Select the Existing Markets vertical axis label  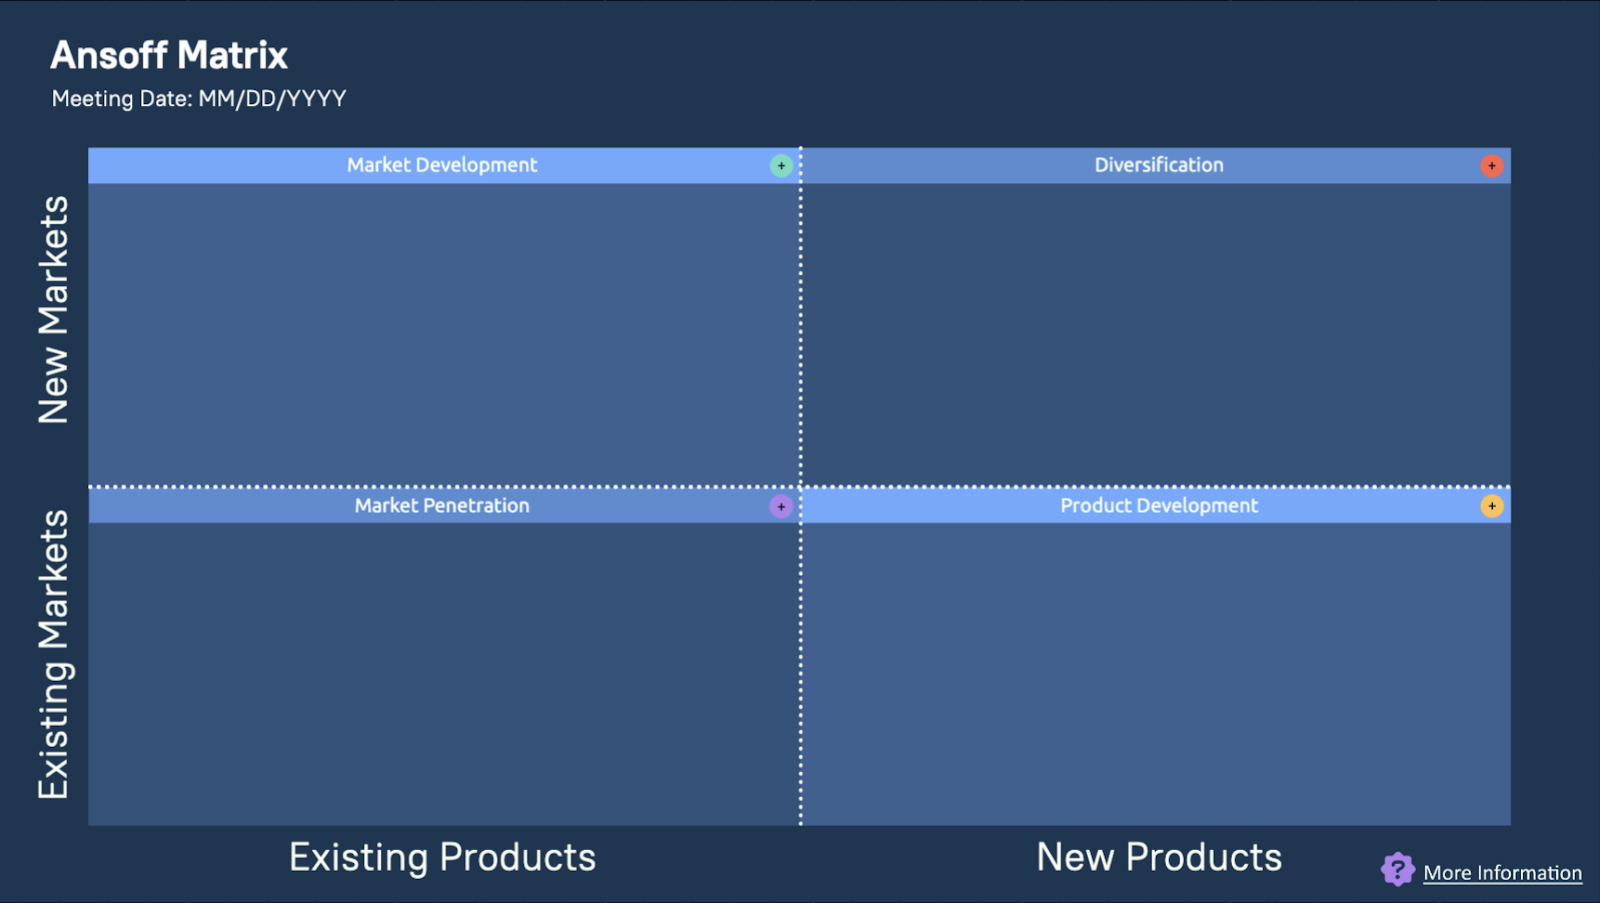[x=54, y=655]
